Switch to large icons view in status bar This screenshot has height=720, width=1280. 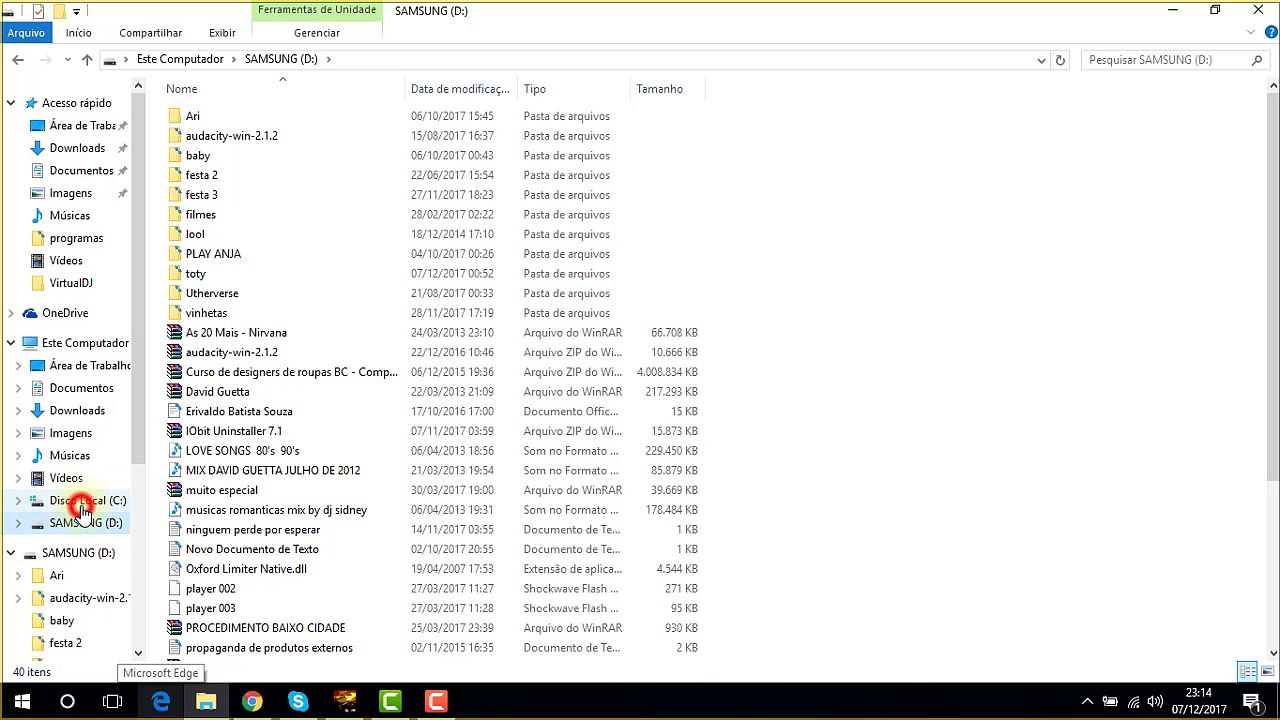[x=1268, y=672]
